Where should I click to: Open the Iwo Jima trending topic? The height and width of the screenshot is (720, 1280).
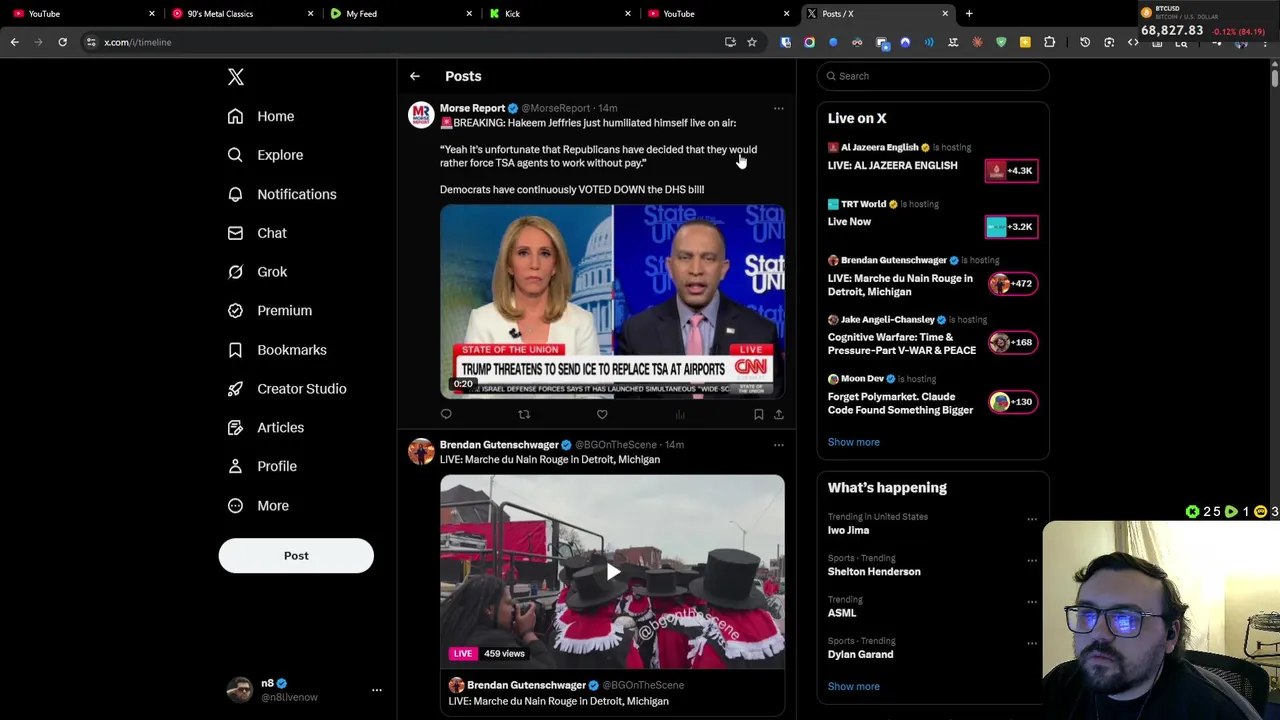[x=848, y=530]
